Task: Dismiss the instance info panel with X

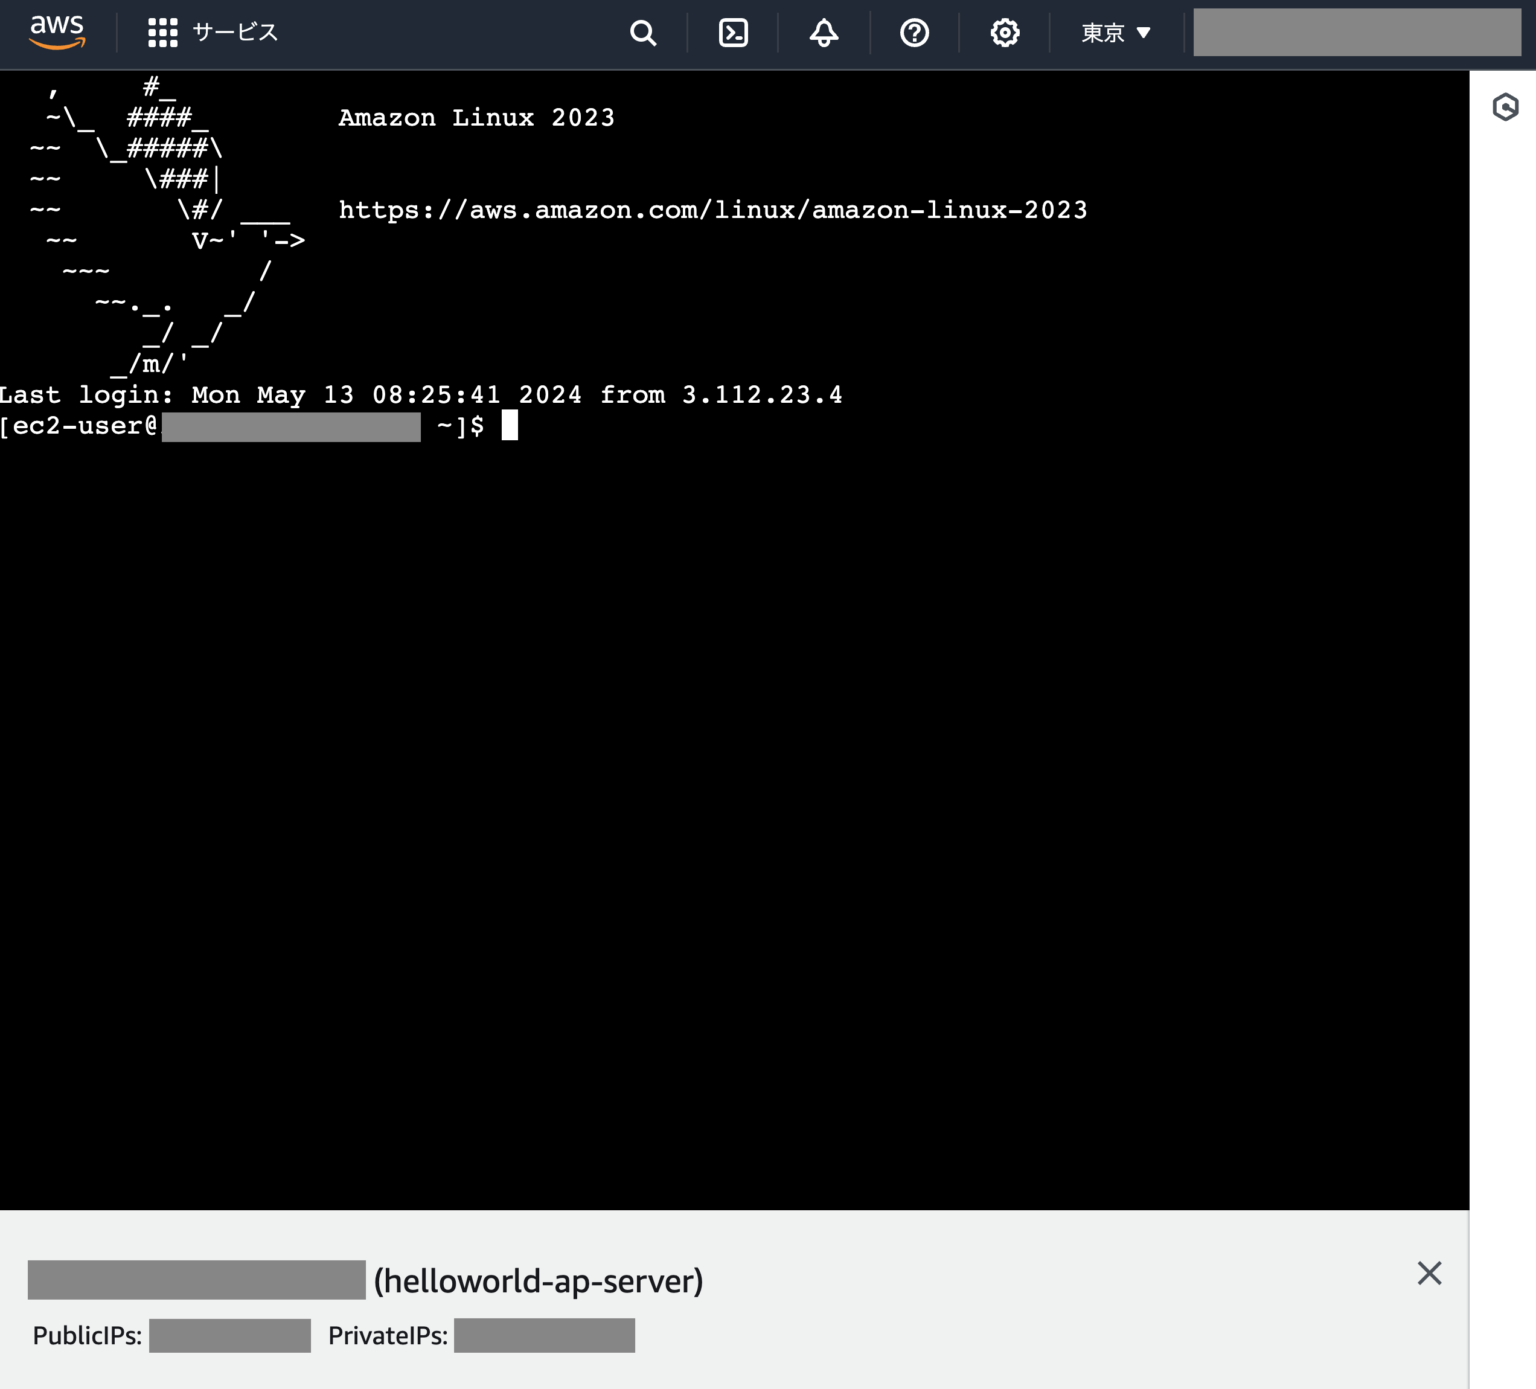Action: [x=1429, y=1273]
